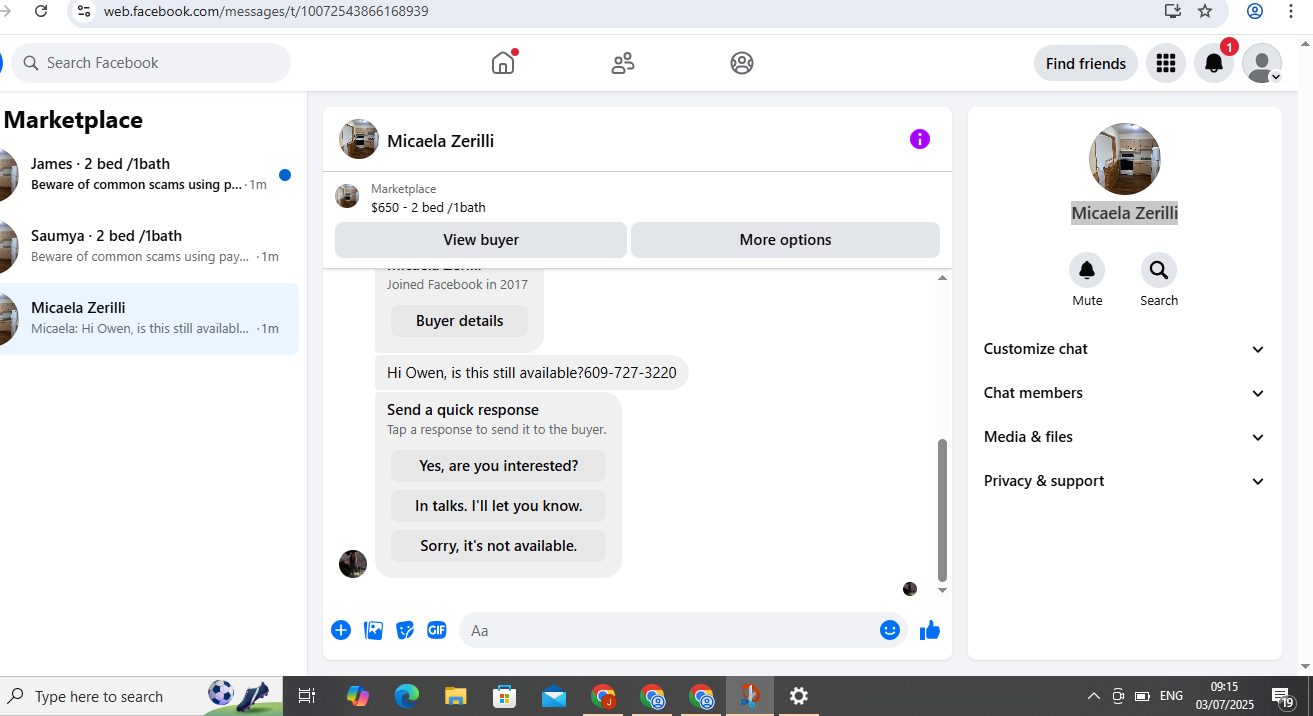The height and width of the screenshot is (716, 1313).
Task: Open the Groups icon in top navigation
Action: [742, 63]
